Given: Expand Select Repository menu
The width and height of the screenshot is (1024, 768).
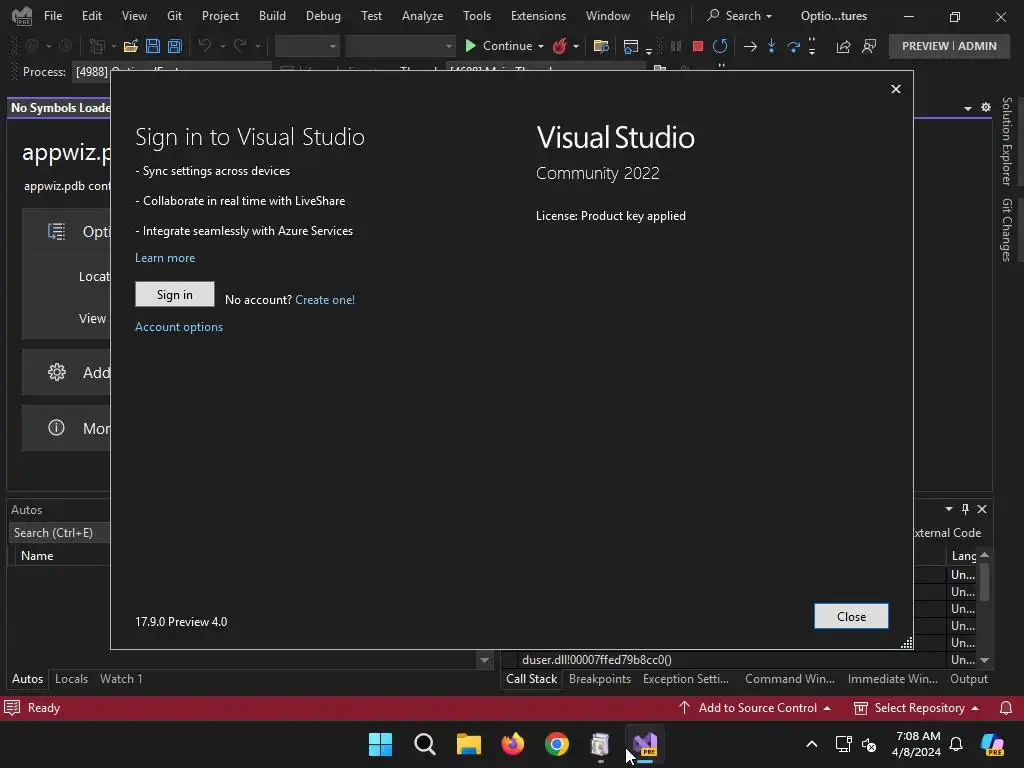Looking at the screenshot, I should coord(975,708).
